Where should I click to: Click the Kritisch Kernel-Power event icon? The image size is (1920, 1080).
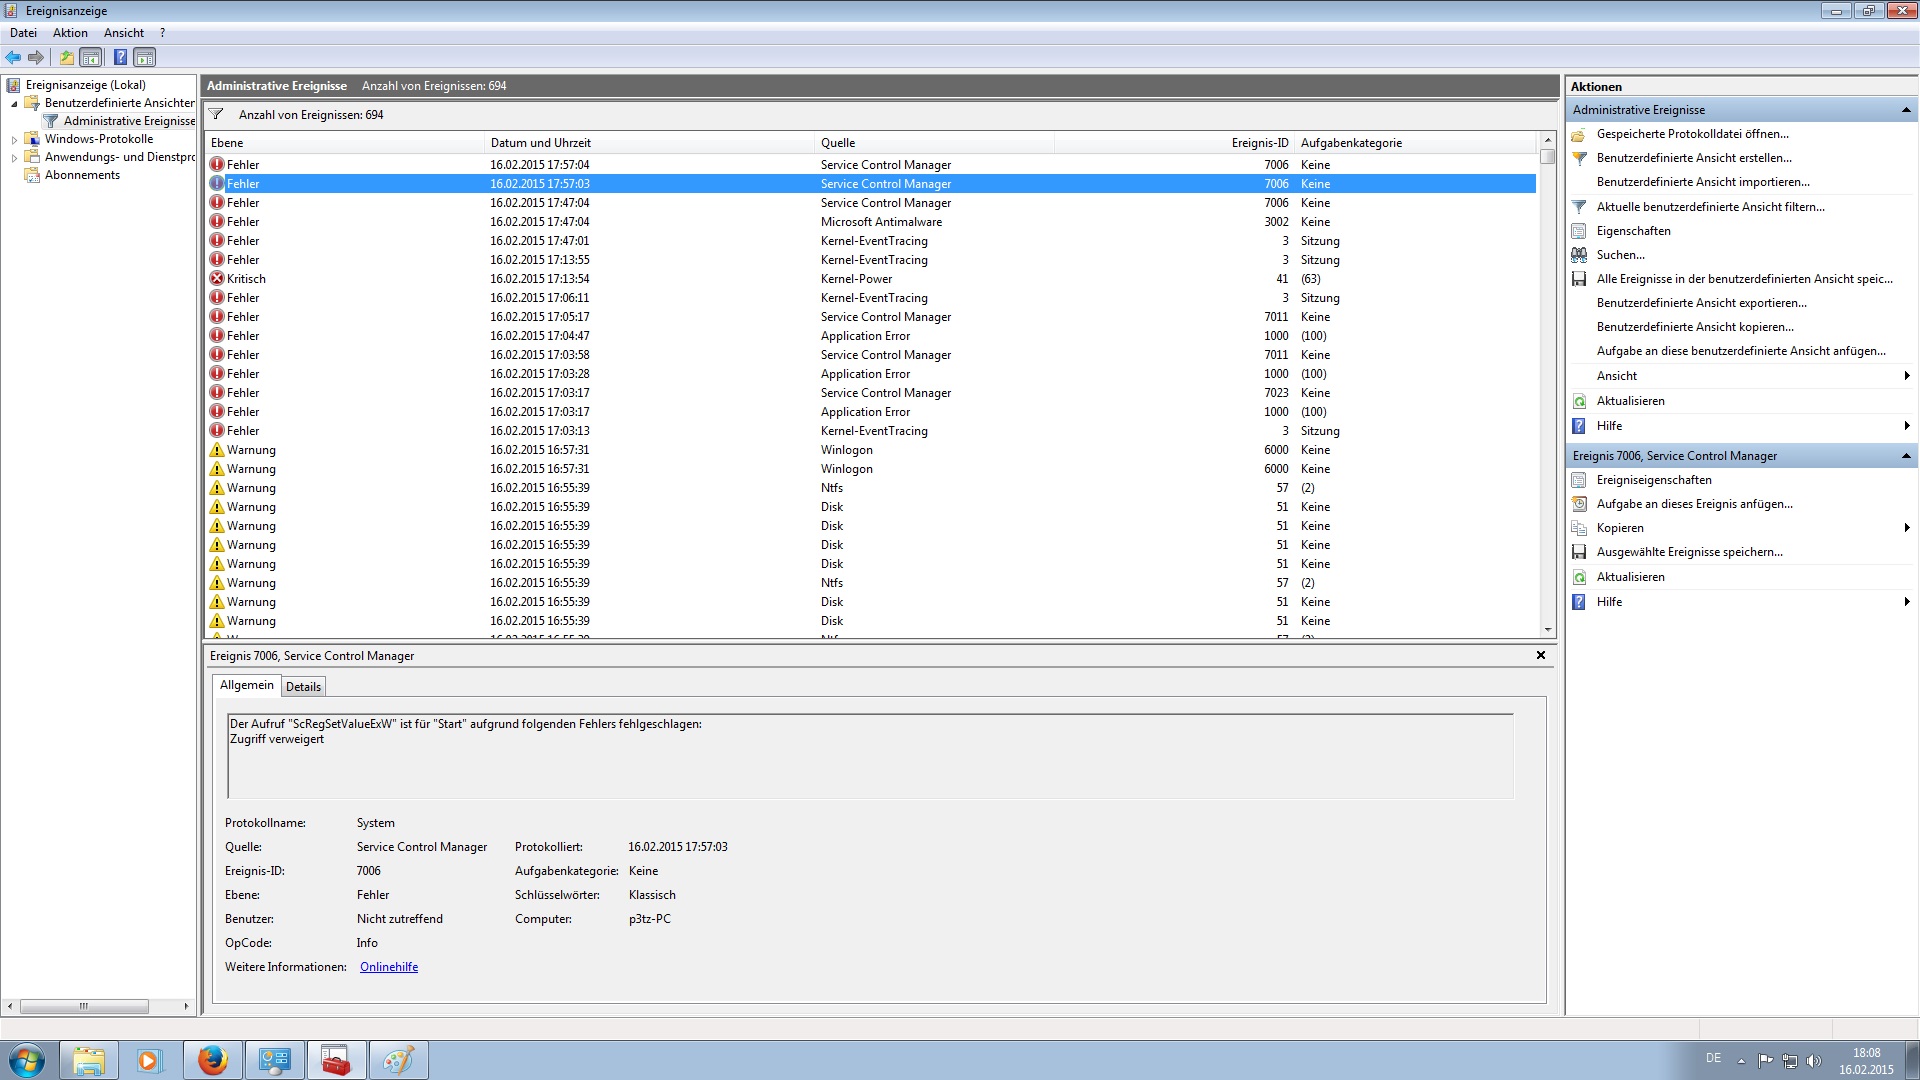coord(217,279)
